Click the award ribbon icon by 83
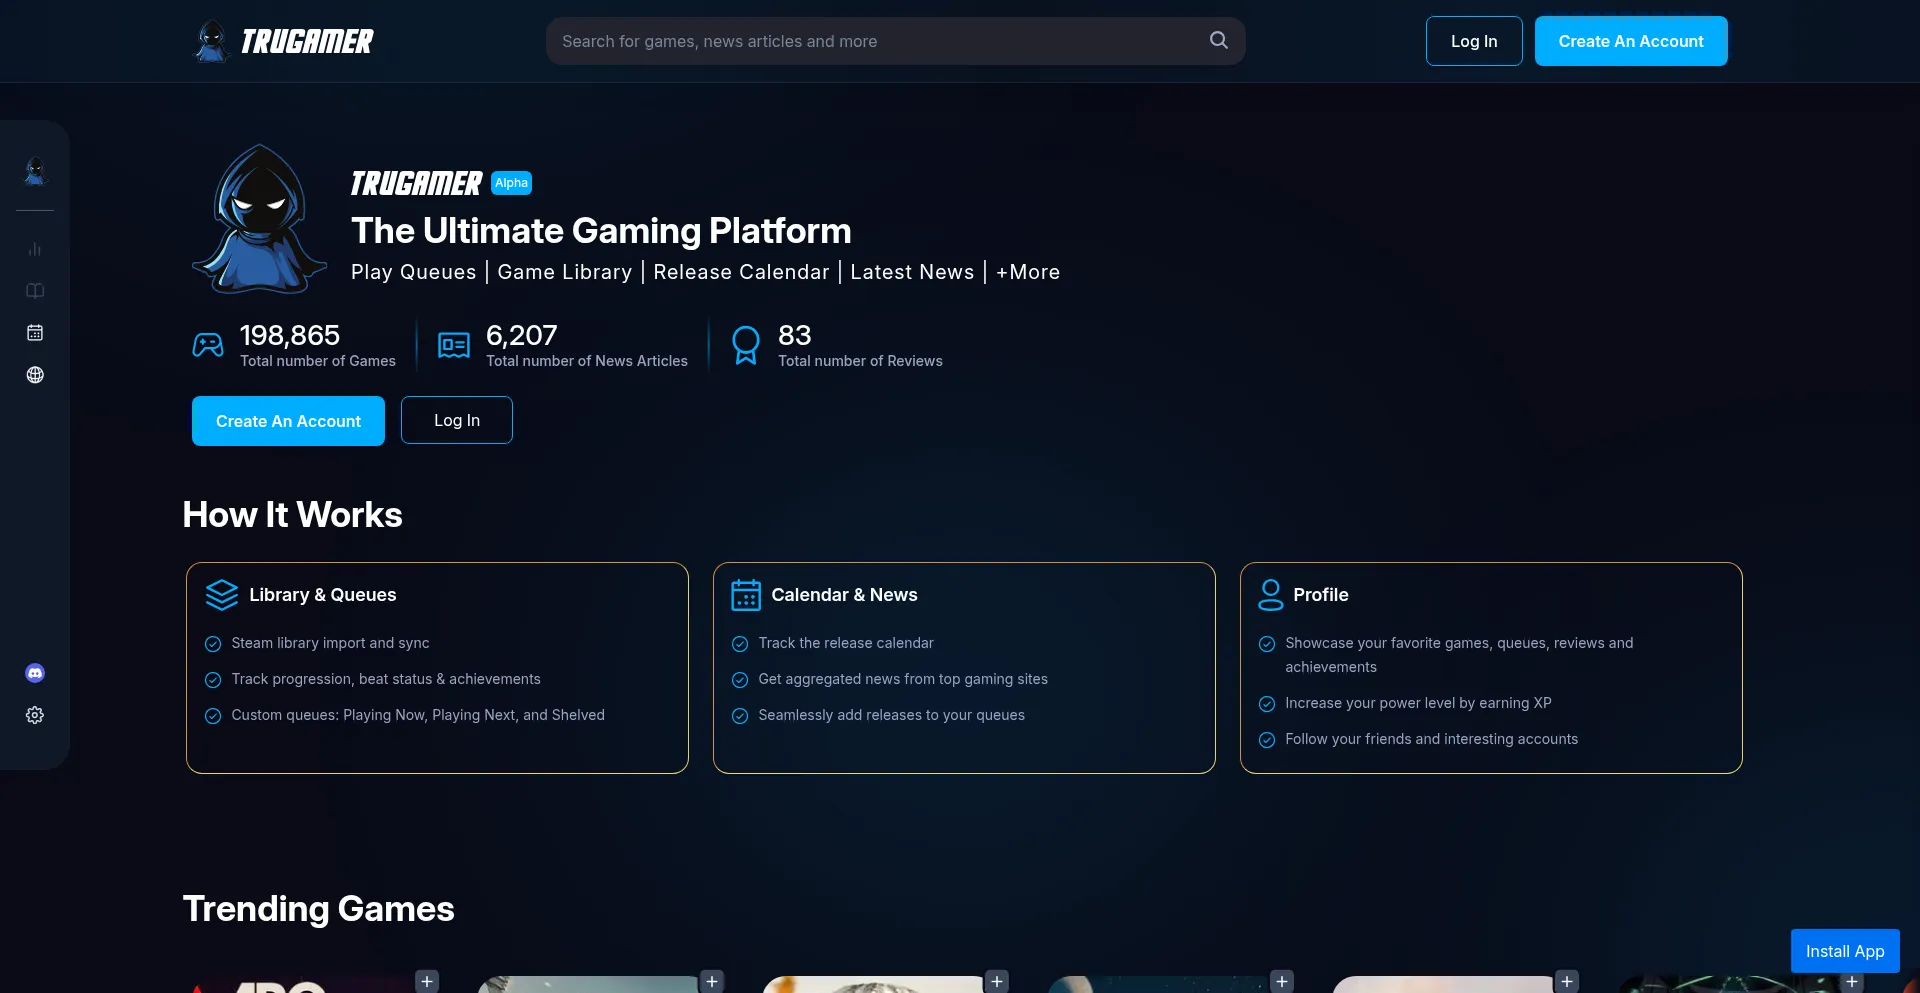The height and width of the screenshot is (993, 1920). [746, 345]
